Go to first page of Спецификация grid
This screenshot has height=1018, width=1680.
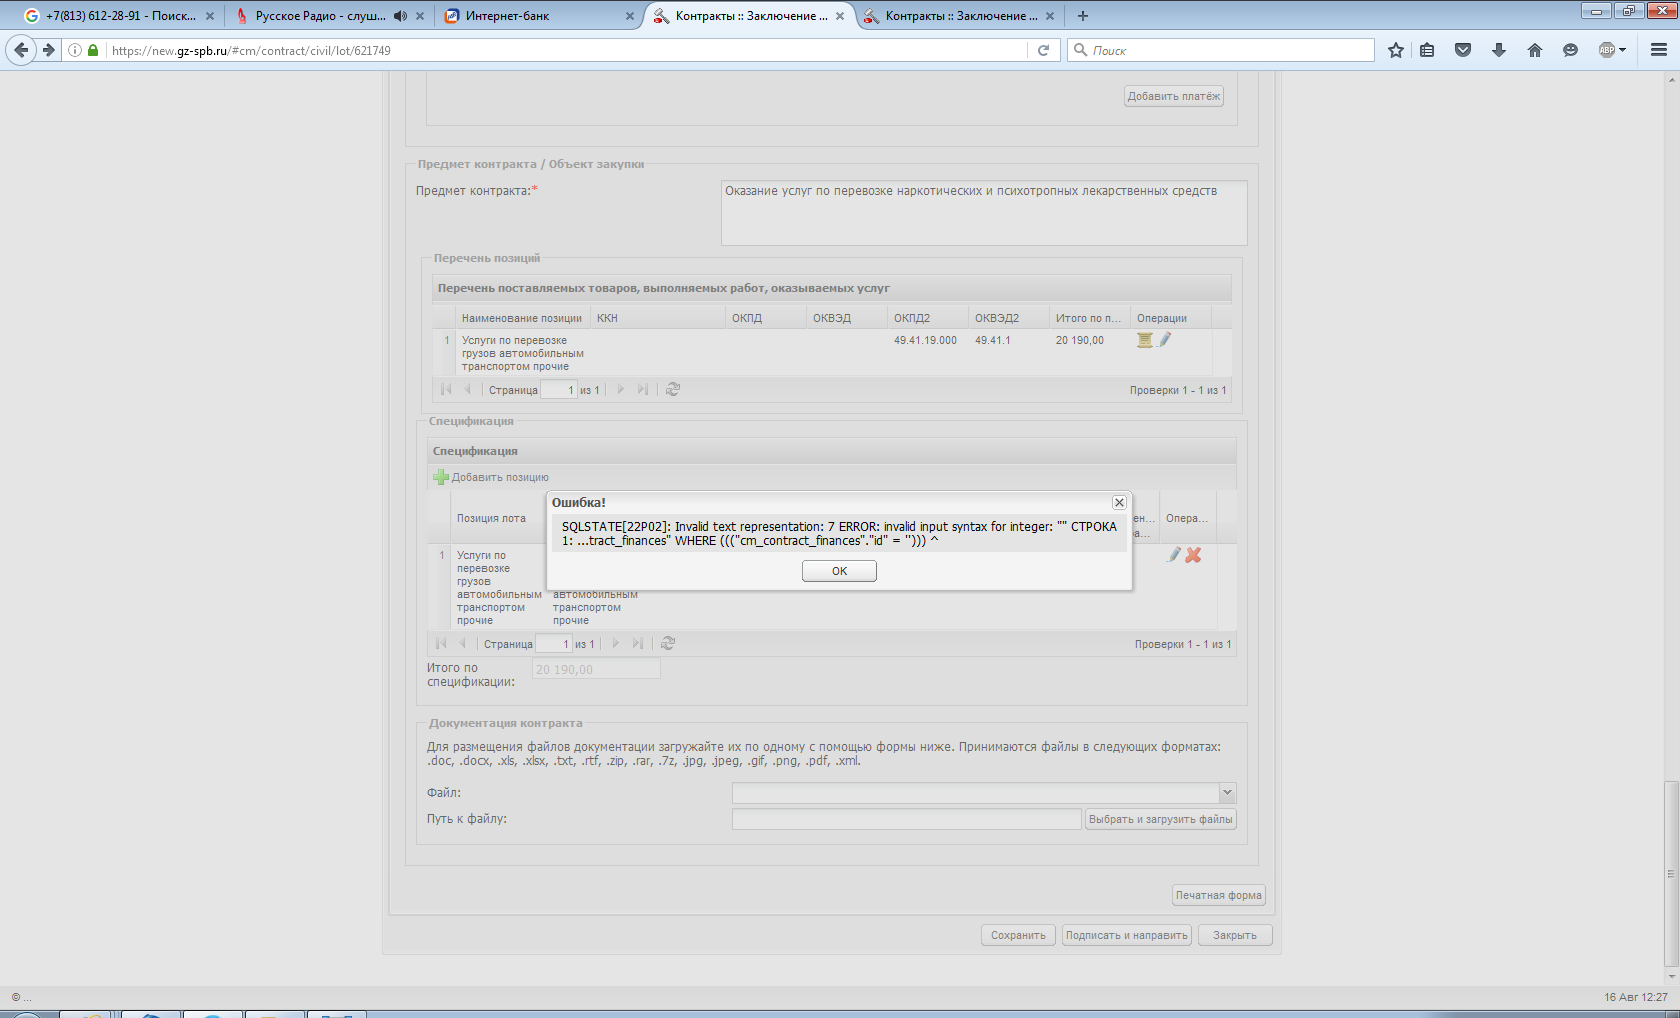[x=441, y=643]
